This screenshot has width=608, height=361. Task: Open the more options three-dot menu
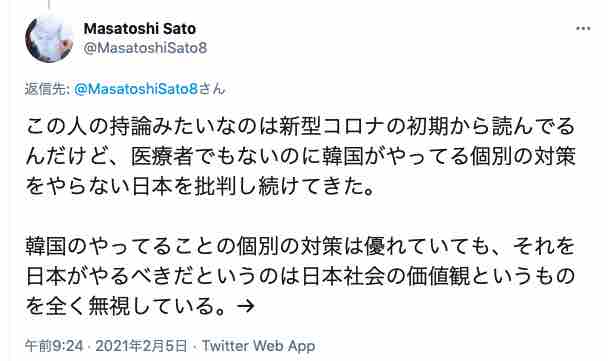coord(583,29)
